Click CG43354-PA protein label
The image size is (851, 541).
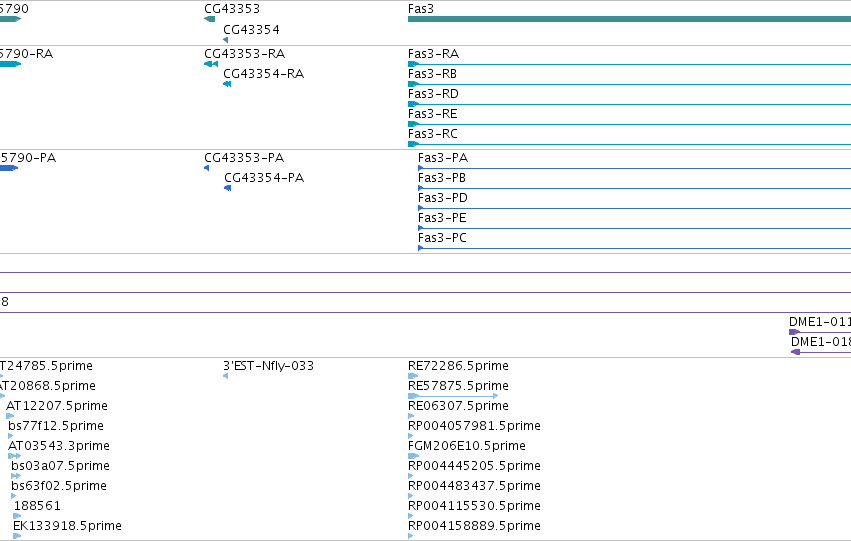pos(264,178)
